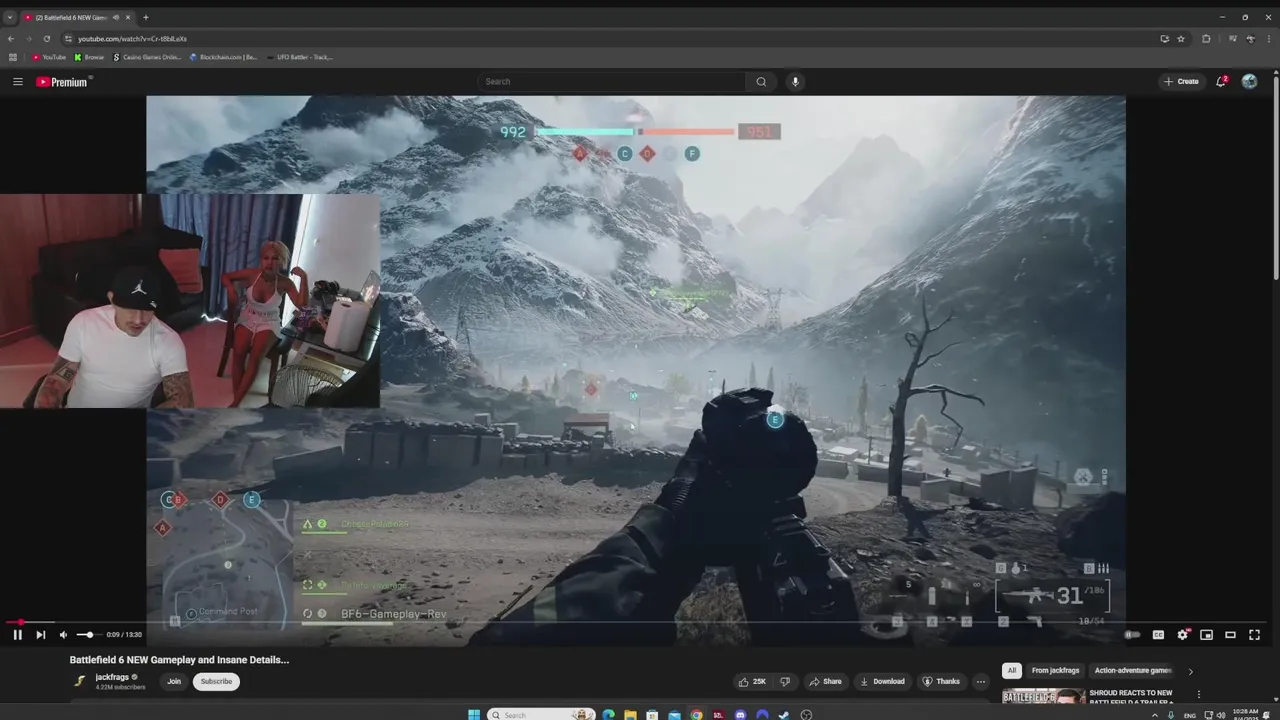Select the 'Action-adventure games' chip
Viewport: 1280px width, 720px height.
point(1133,671)
